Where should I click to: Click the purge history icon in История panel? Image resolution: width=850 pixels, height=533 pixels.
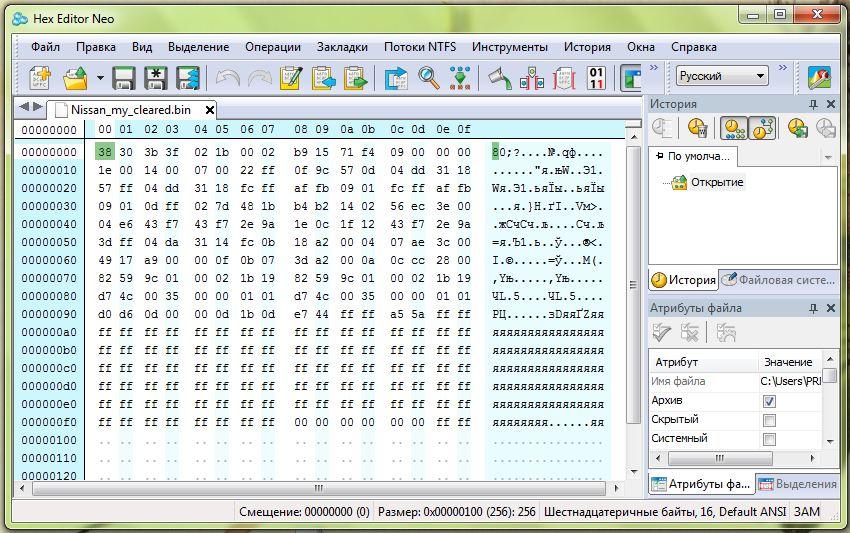[x=697, y=128]
